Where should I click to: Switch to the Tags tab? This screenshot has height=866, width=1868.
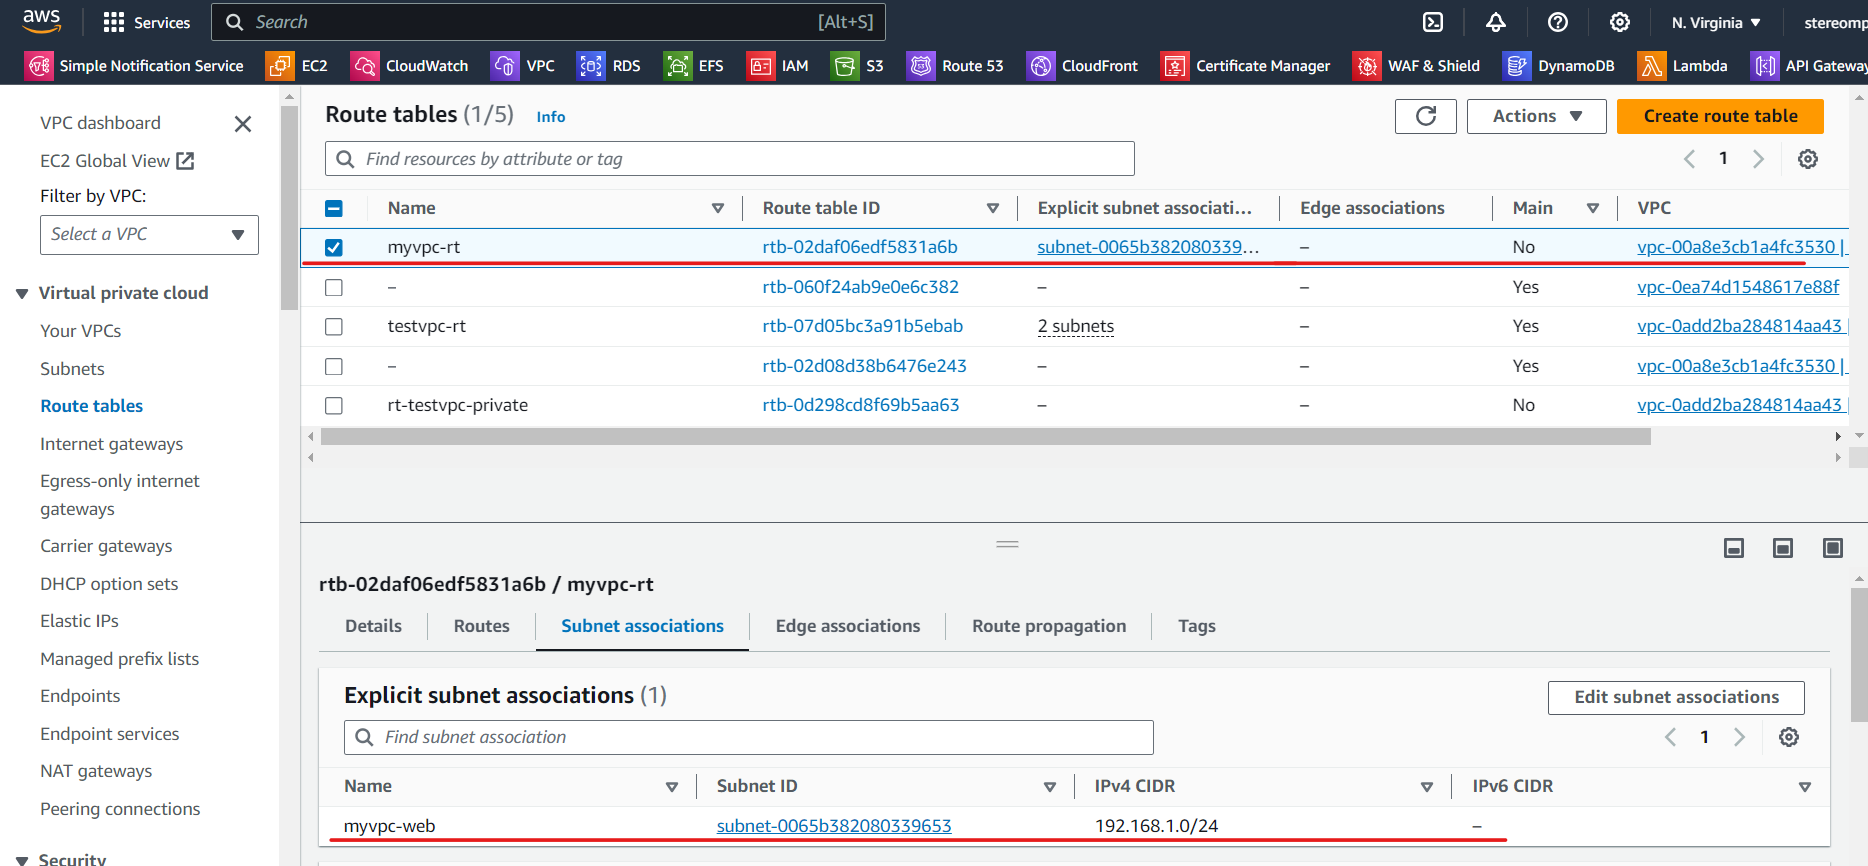pos(1197,626)
